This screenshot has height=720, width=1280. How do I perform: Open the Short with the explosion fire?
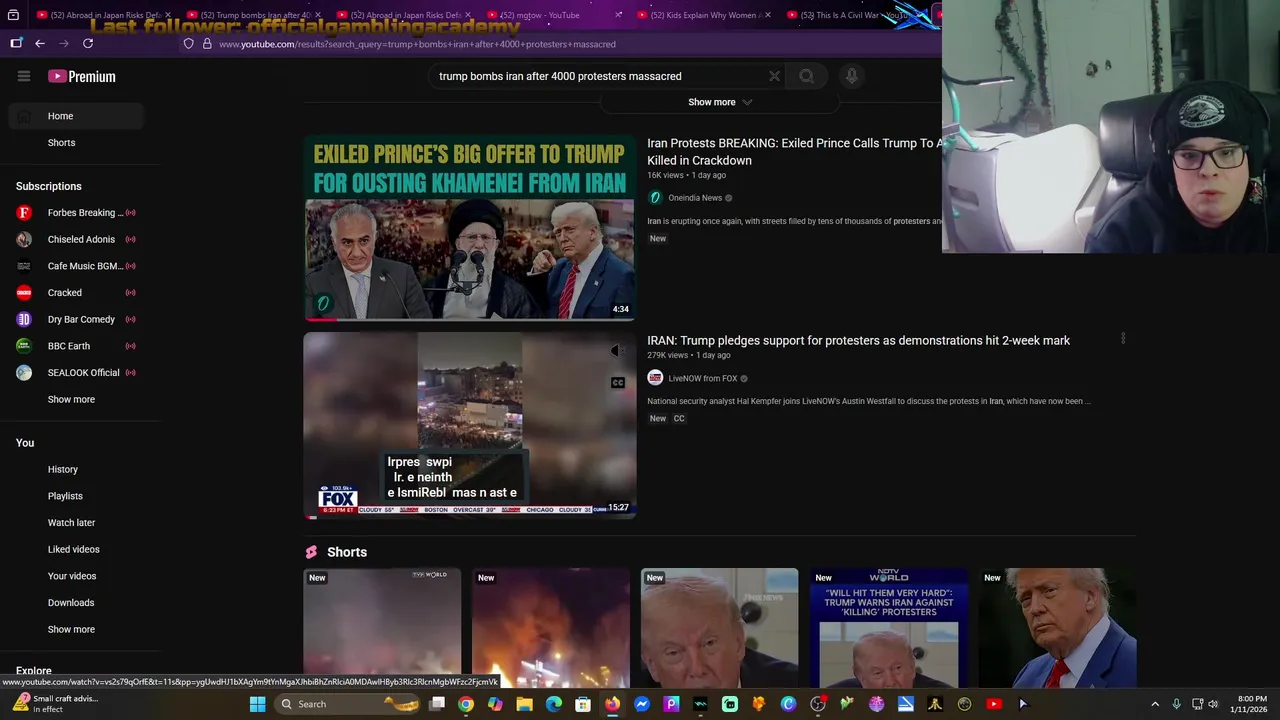click(550, 628)
